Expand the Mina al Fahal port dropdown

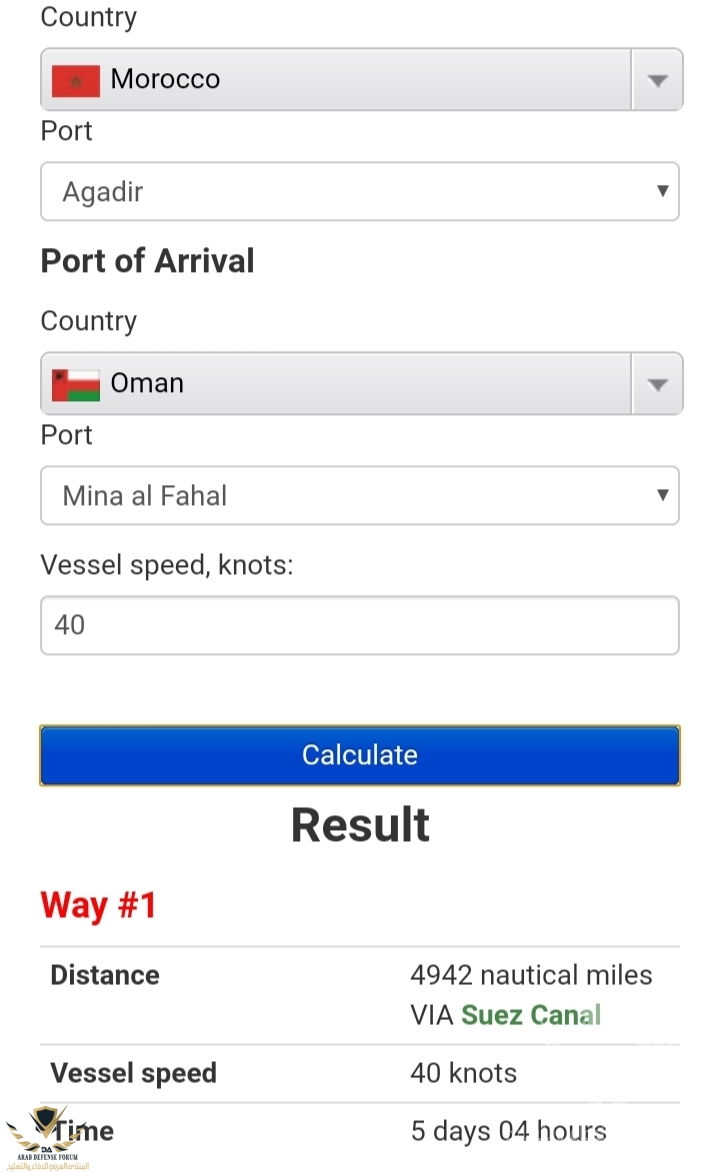[360, 495]
